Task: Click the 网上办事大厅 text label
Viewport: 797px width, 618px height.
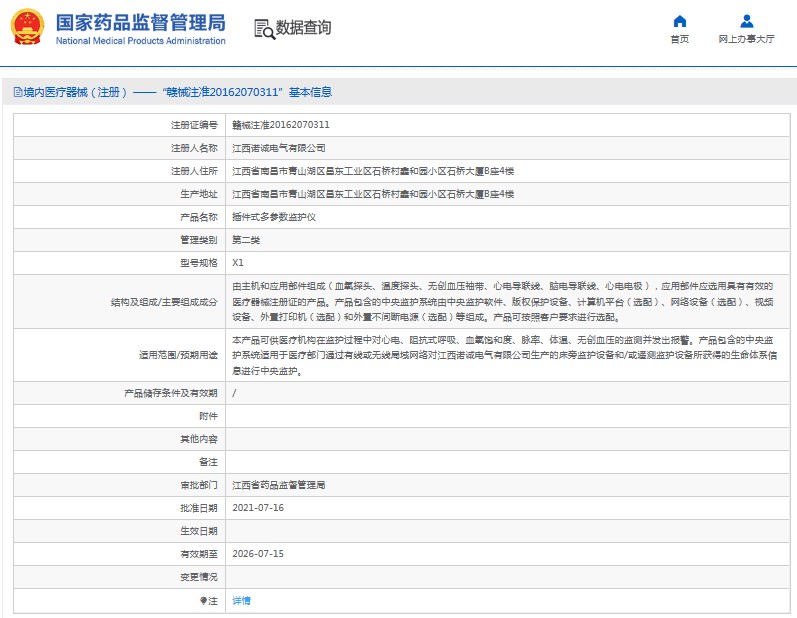Action: (746, 40)
